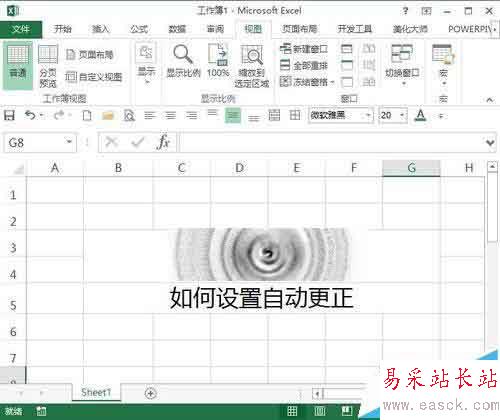The image size is (500, 420).
Task: Click the Select All corner triangle
Action: click(18, 169)
